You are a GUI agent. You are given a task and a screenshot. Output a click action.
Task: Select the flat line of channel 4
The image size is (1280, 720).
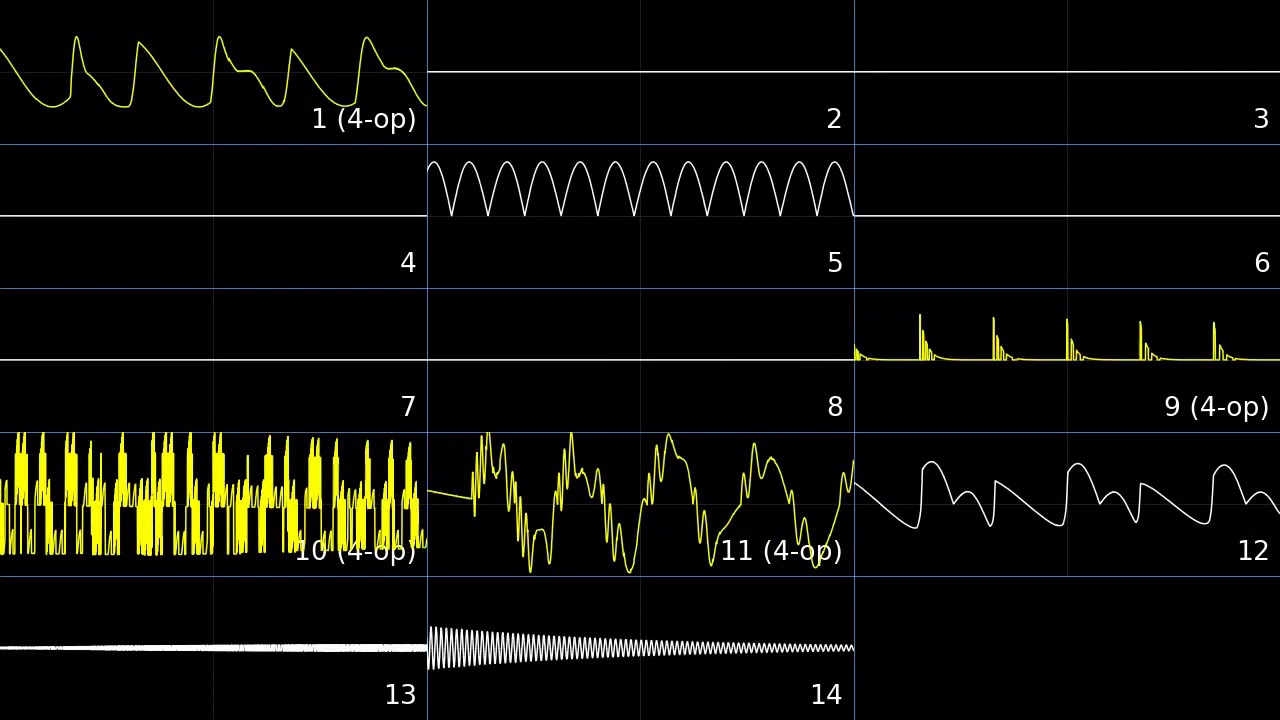point(213,216)
